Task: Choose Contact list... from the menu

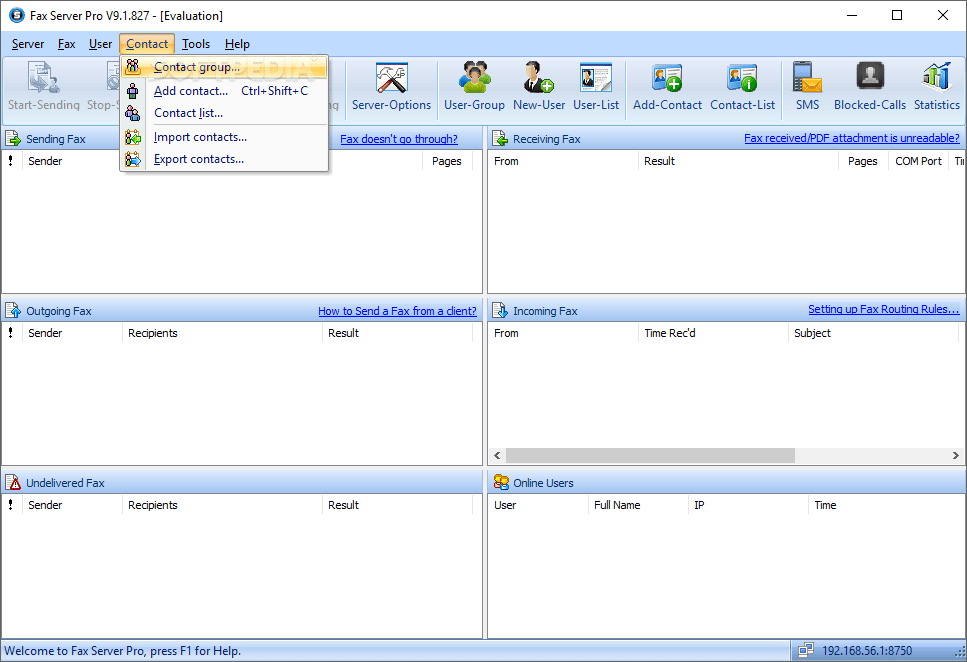Action: tap(224, 113)
